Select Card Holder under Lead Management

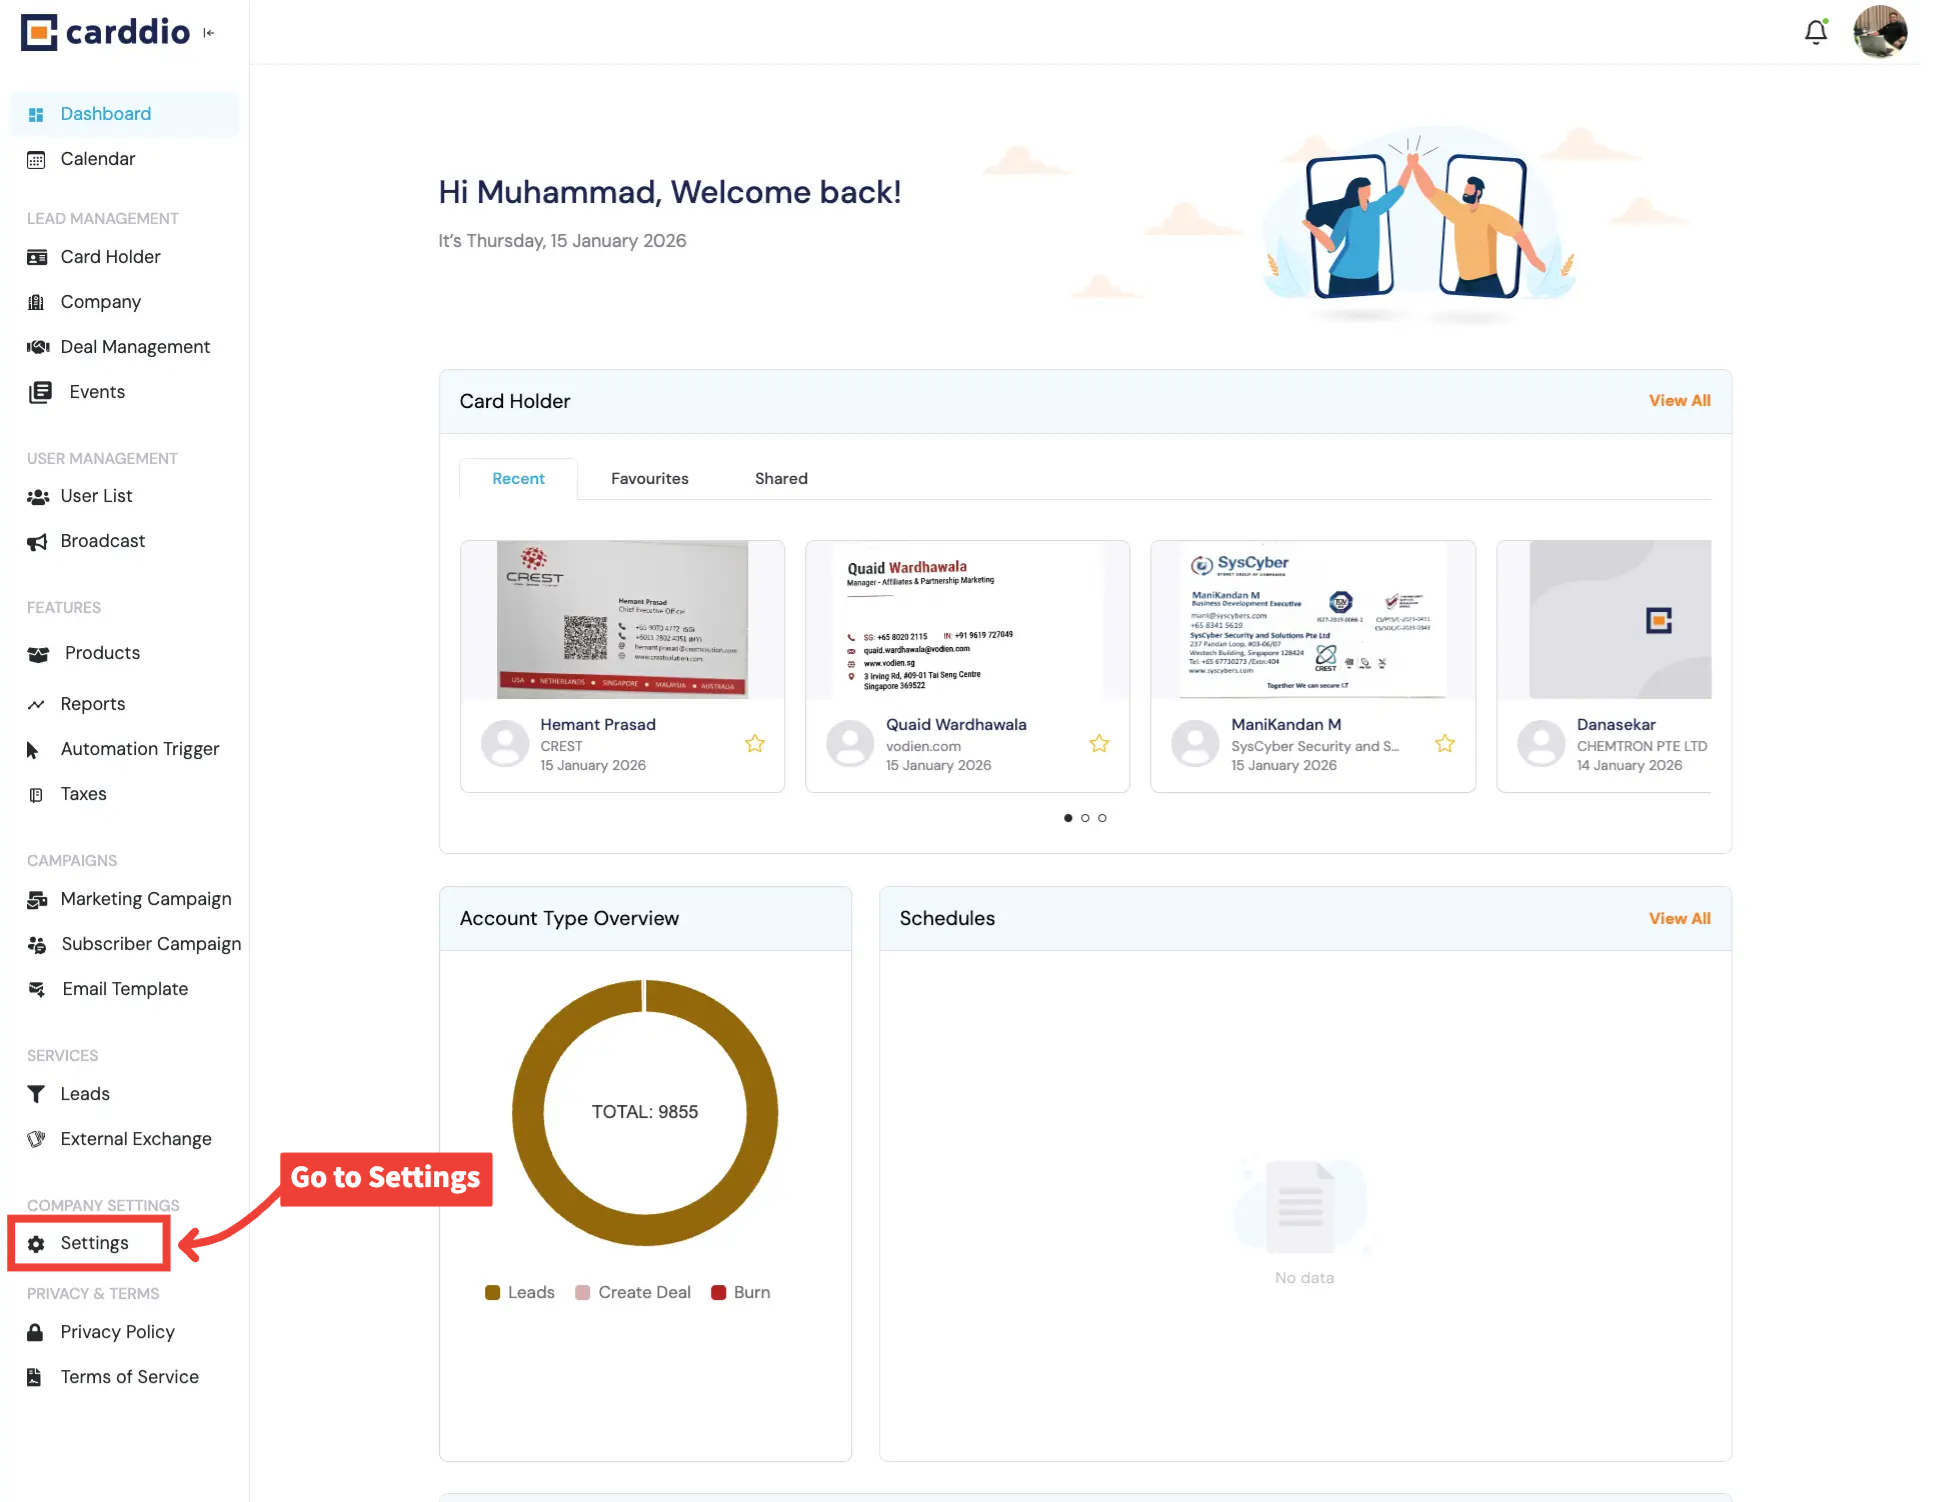coord(110,256)
